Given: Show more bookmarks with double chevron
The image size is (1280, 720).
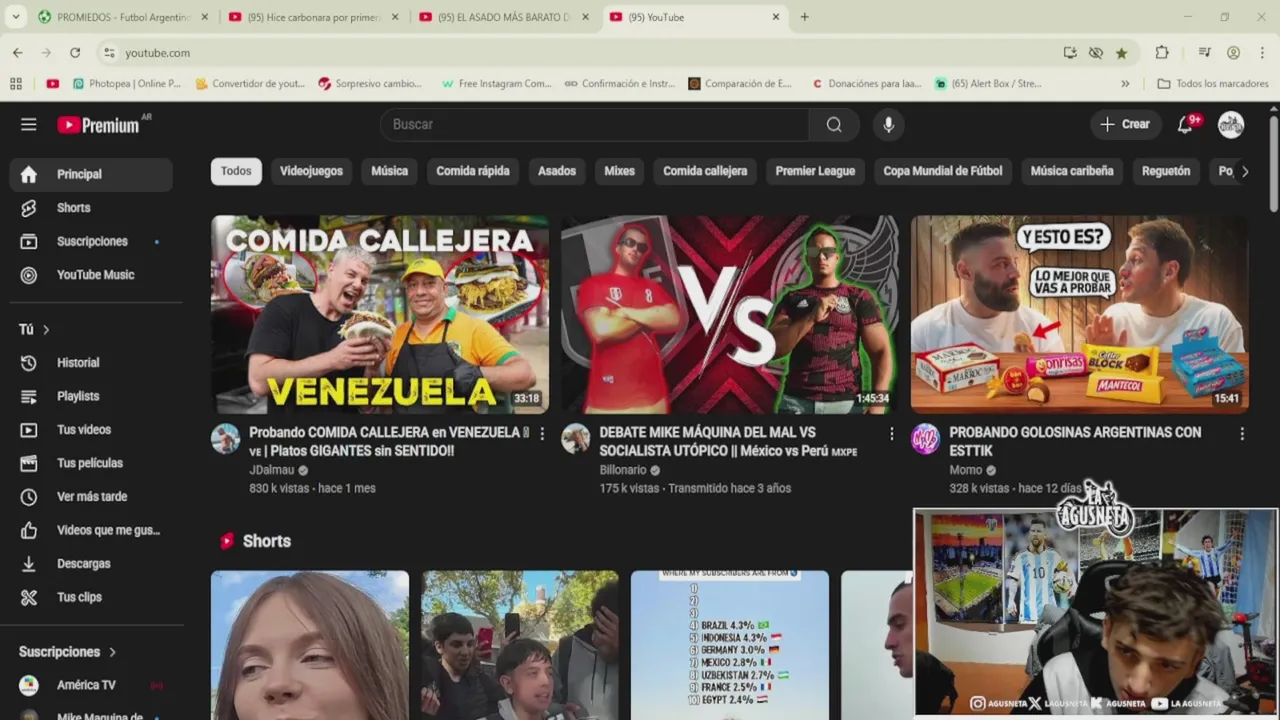Looking at the screenshot, I should pos(1125,84).
